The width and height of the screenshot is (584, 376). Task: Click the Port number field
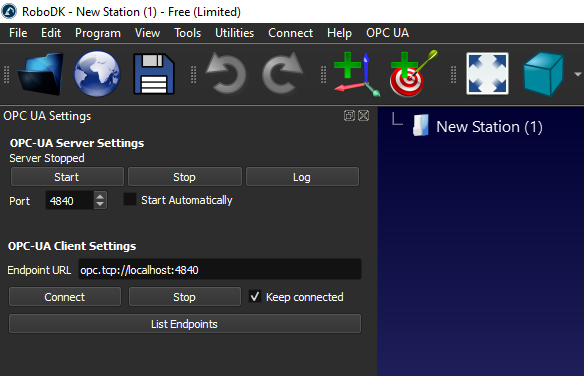pos(69,201)
